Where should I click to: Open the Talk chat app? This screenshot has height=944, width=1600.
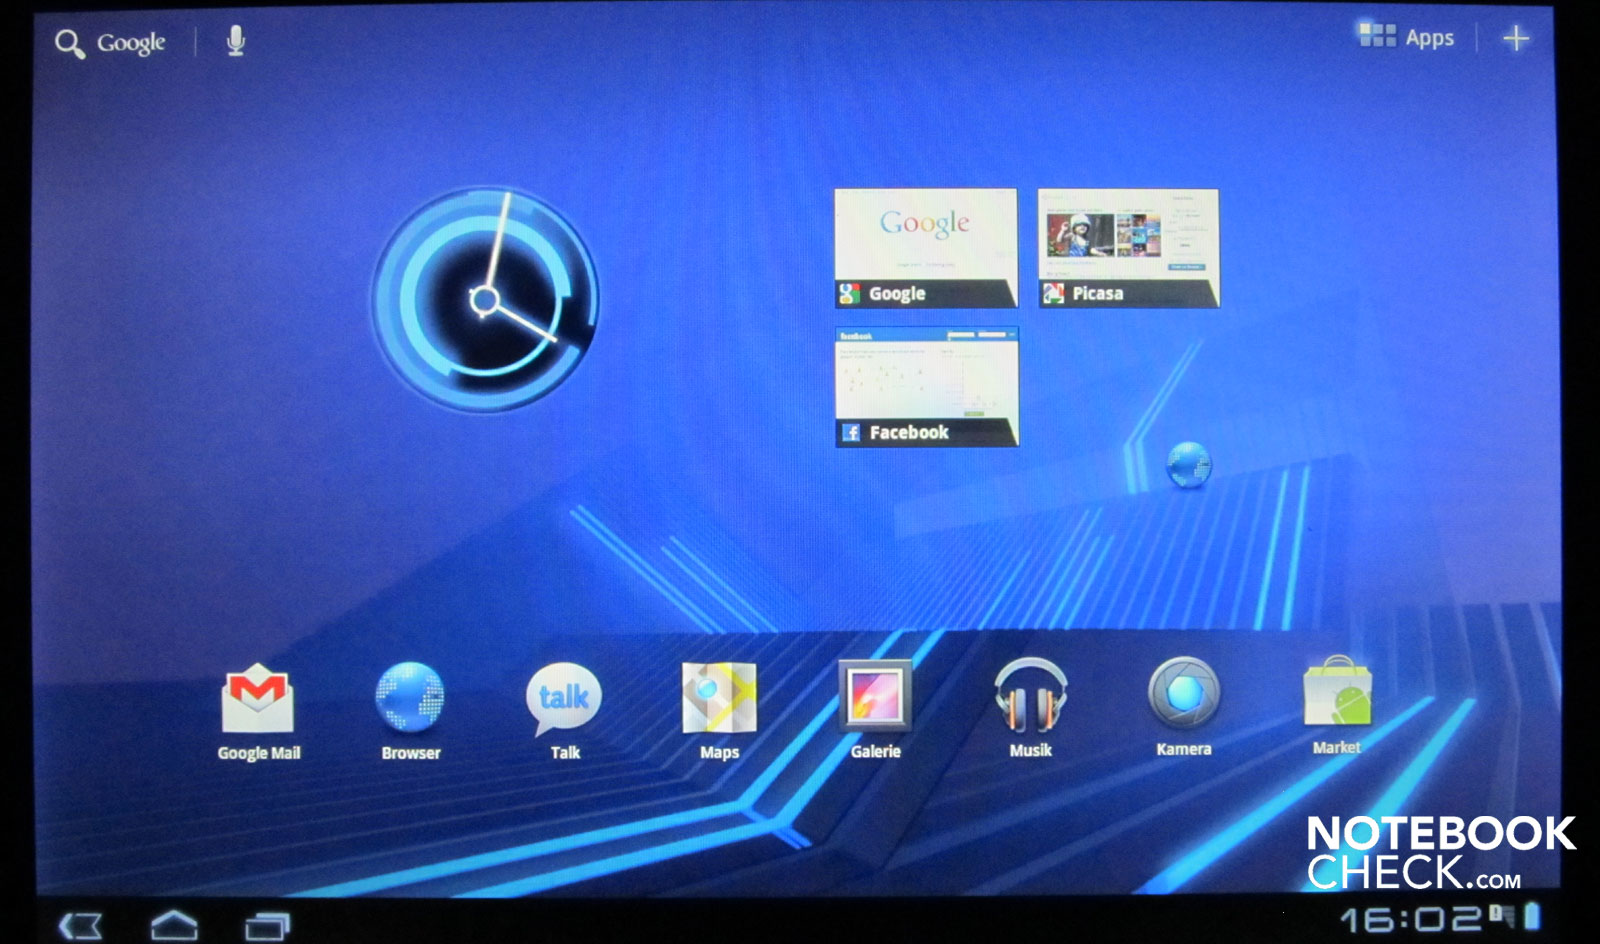click(x=564, y=711)
